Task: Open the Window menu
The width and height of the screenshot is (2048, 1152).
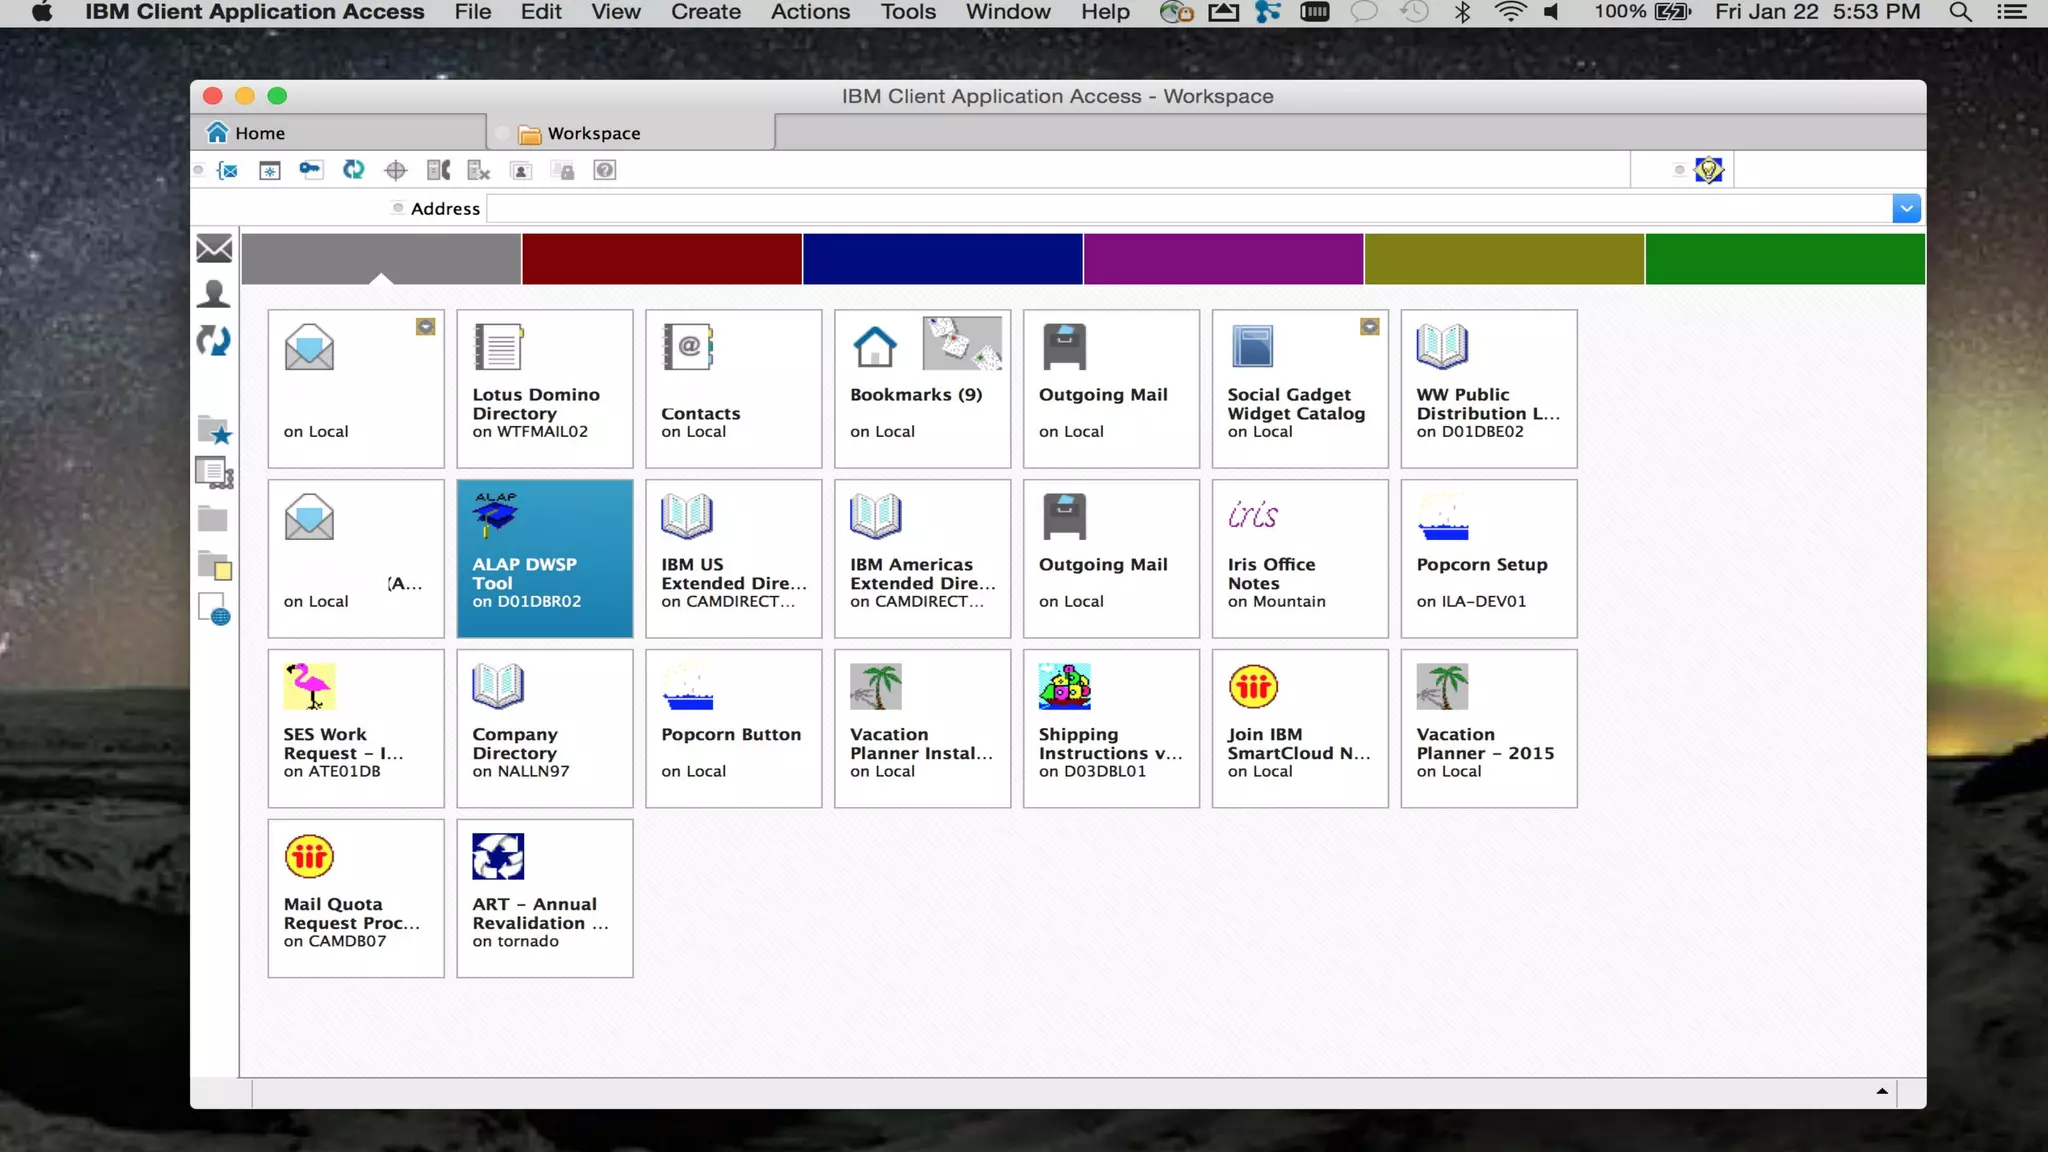Action: coord(1008,12)
